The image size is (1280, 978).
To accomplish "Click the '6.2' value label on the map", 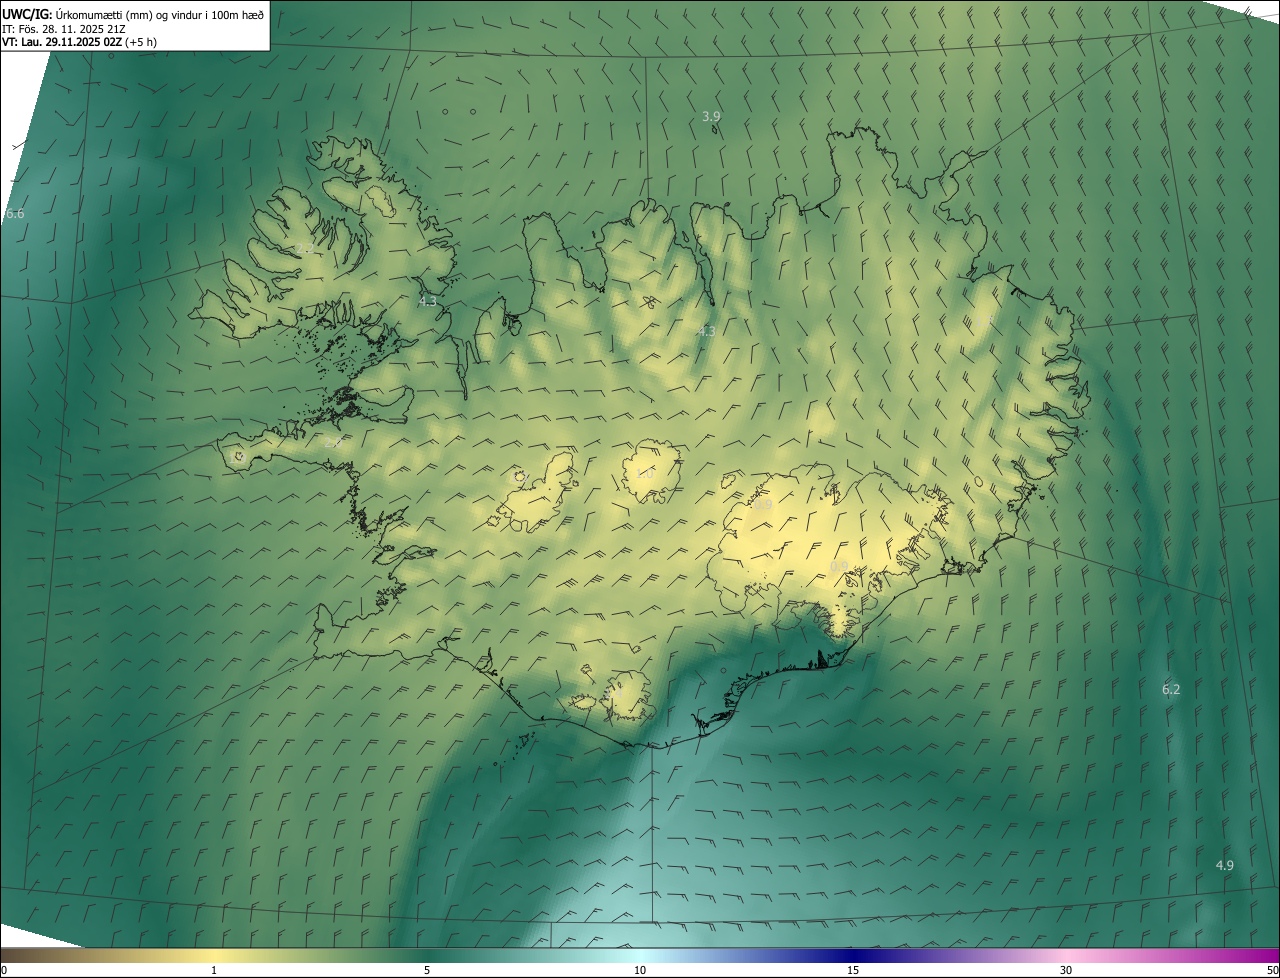I will [x=1171, y=689].
